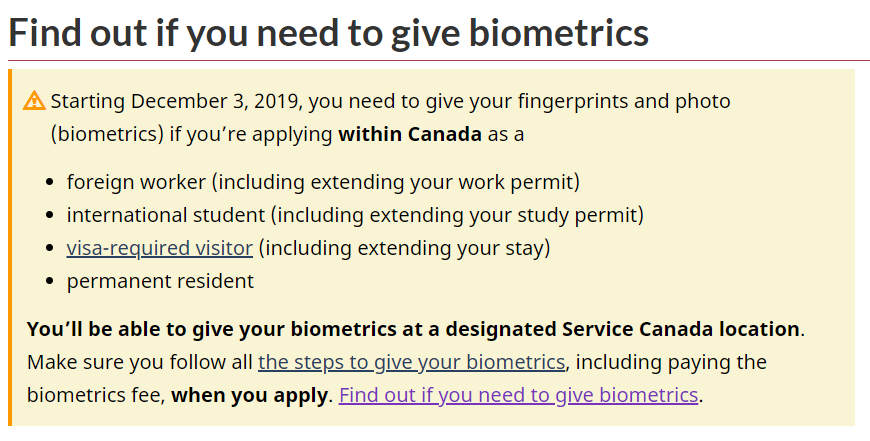Image resolution: width=870 pixels, height=441 pixels.
Task: Click the bullet dot beside "foreign worker"
Action: click(x=50, y=182)
